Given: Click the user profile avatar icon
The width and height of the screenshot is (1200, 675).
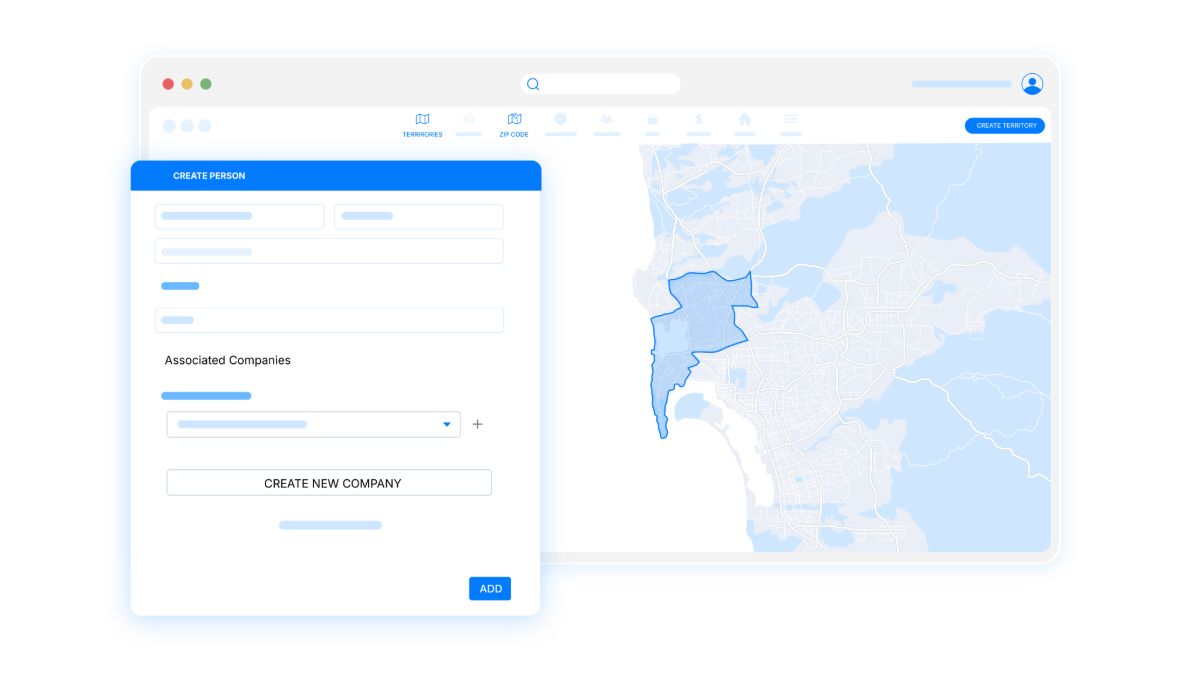Looking at the screenshot, I should point(1032,84).
